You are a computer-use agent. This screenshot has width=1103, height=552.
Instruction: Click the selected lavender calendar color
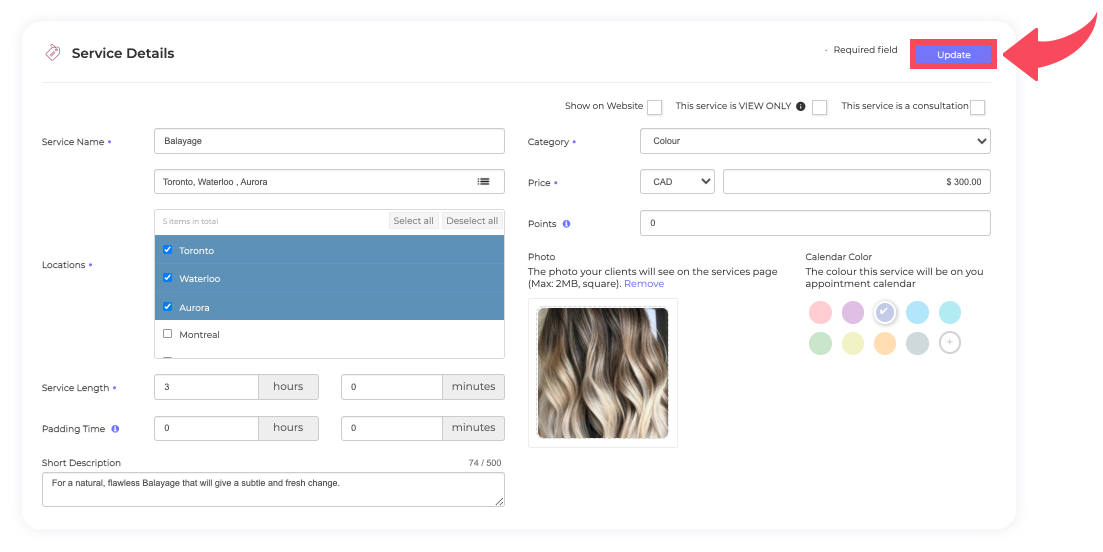tap(885, 312)
